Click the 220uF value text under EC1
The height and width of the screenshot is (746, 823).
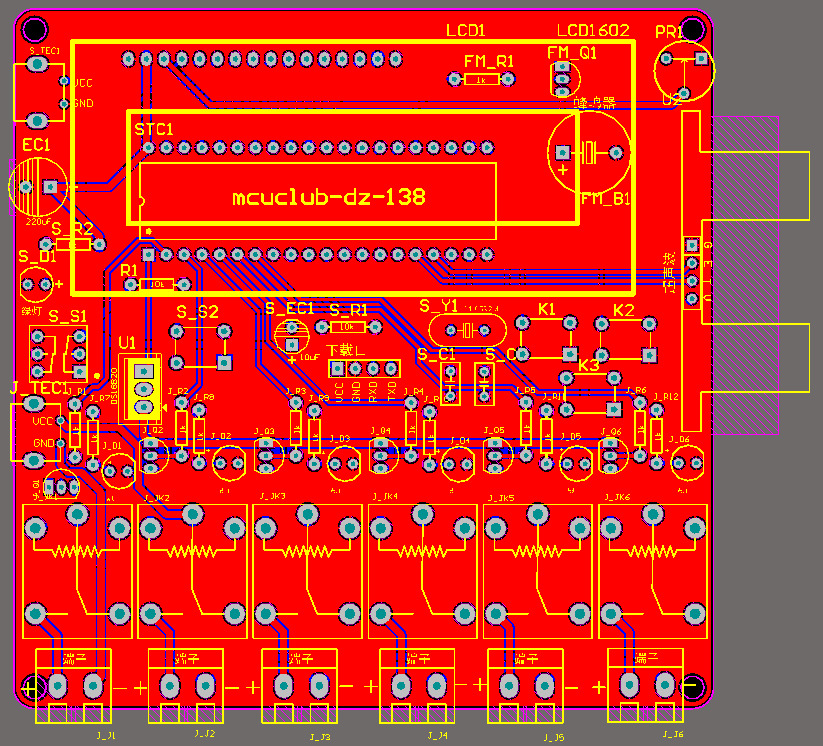(x=38, y=222)
